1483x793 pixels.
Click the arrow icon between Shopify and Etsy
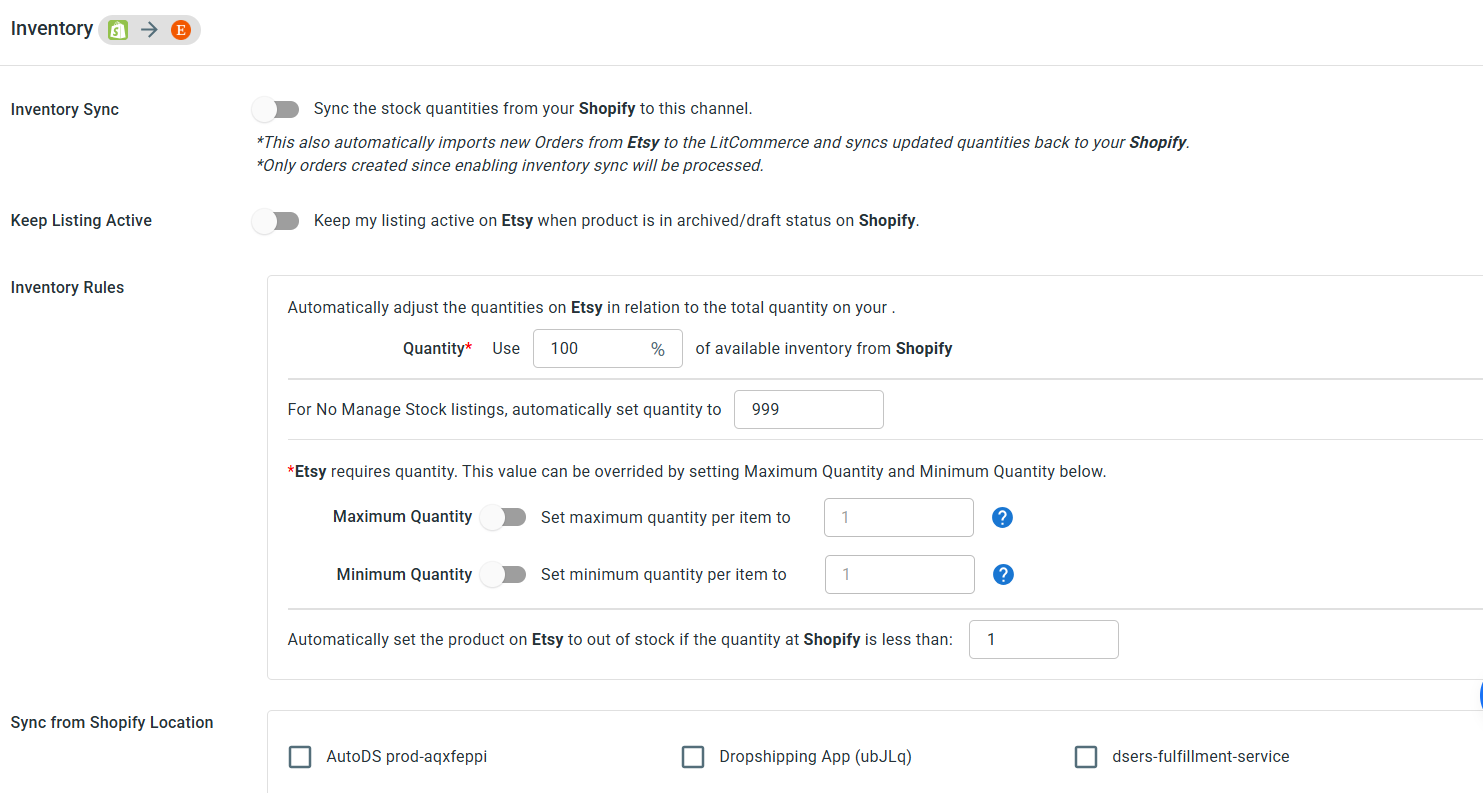tap(149, 30)
